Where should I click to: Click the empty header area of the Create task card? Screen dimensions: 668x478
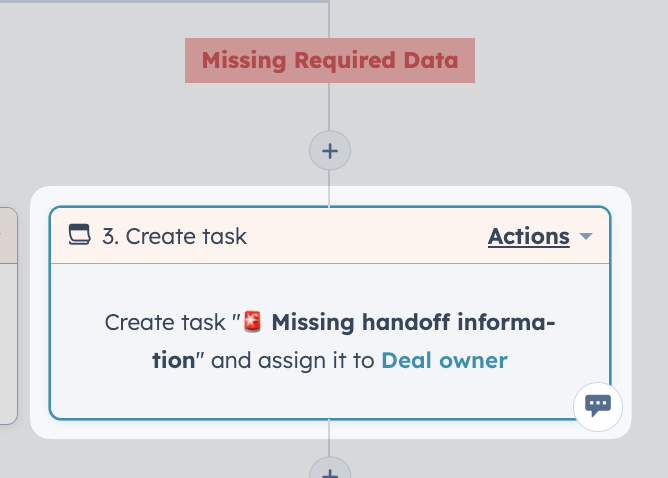point(366,236)
